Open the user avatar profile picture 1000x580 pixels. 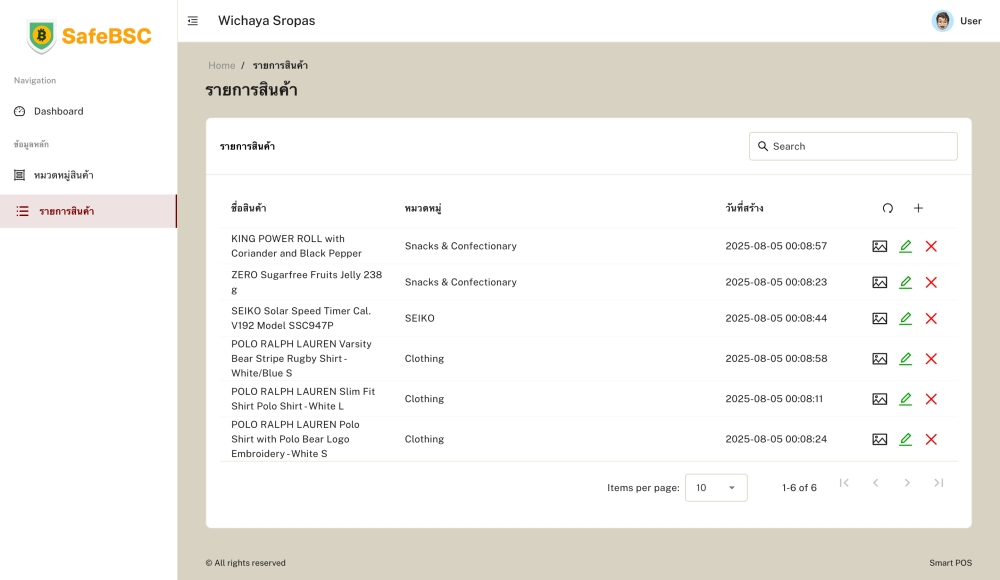click(x=942, y=21)
